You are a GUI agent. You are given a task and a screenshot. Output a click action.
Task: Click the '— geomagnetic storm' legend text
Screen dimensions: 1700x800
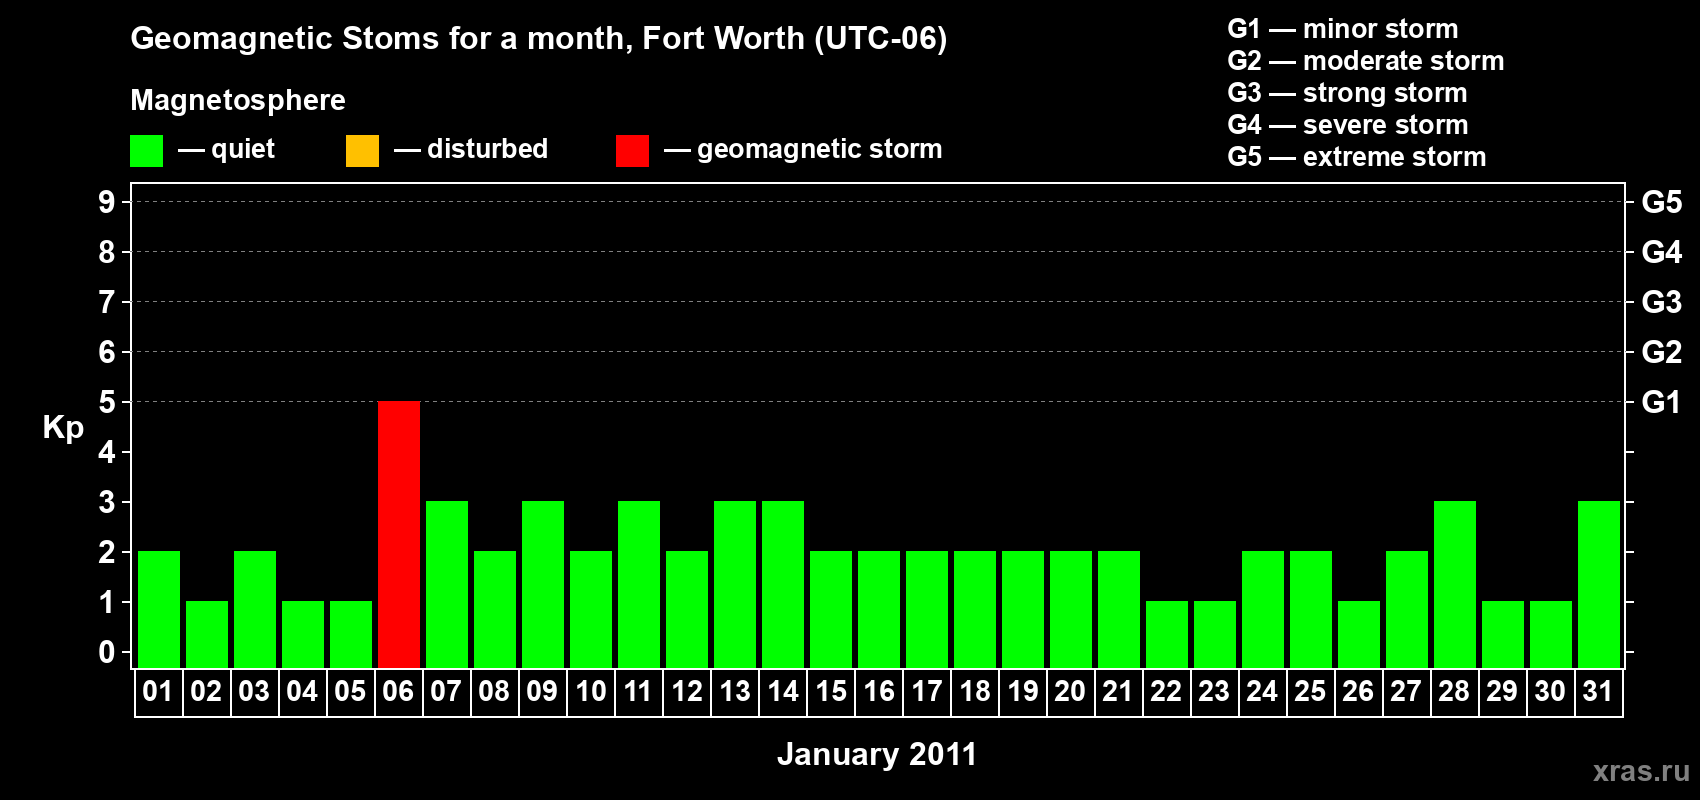pos(803,149)
